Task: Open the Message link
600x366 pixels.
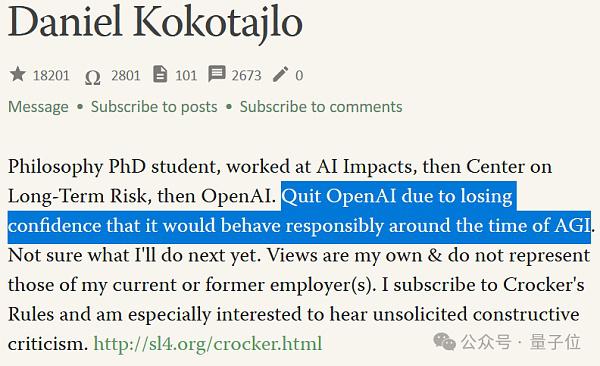Action: pyautogui.click(x=38, y=107)
